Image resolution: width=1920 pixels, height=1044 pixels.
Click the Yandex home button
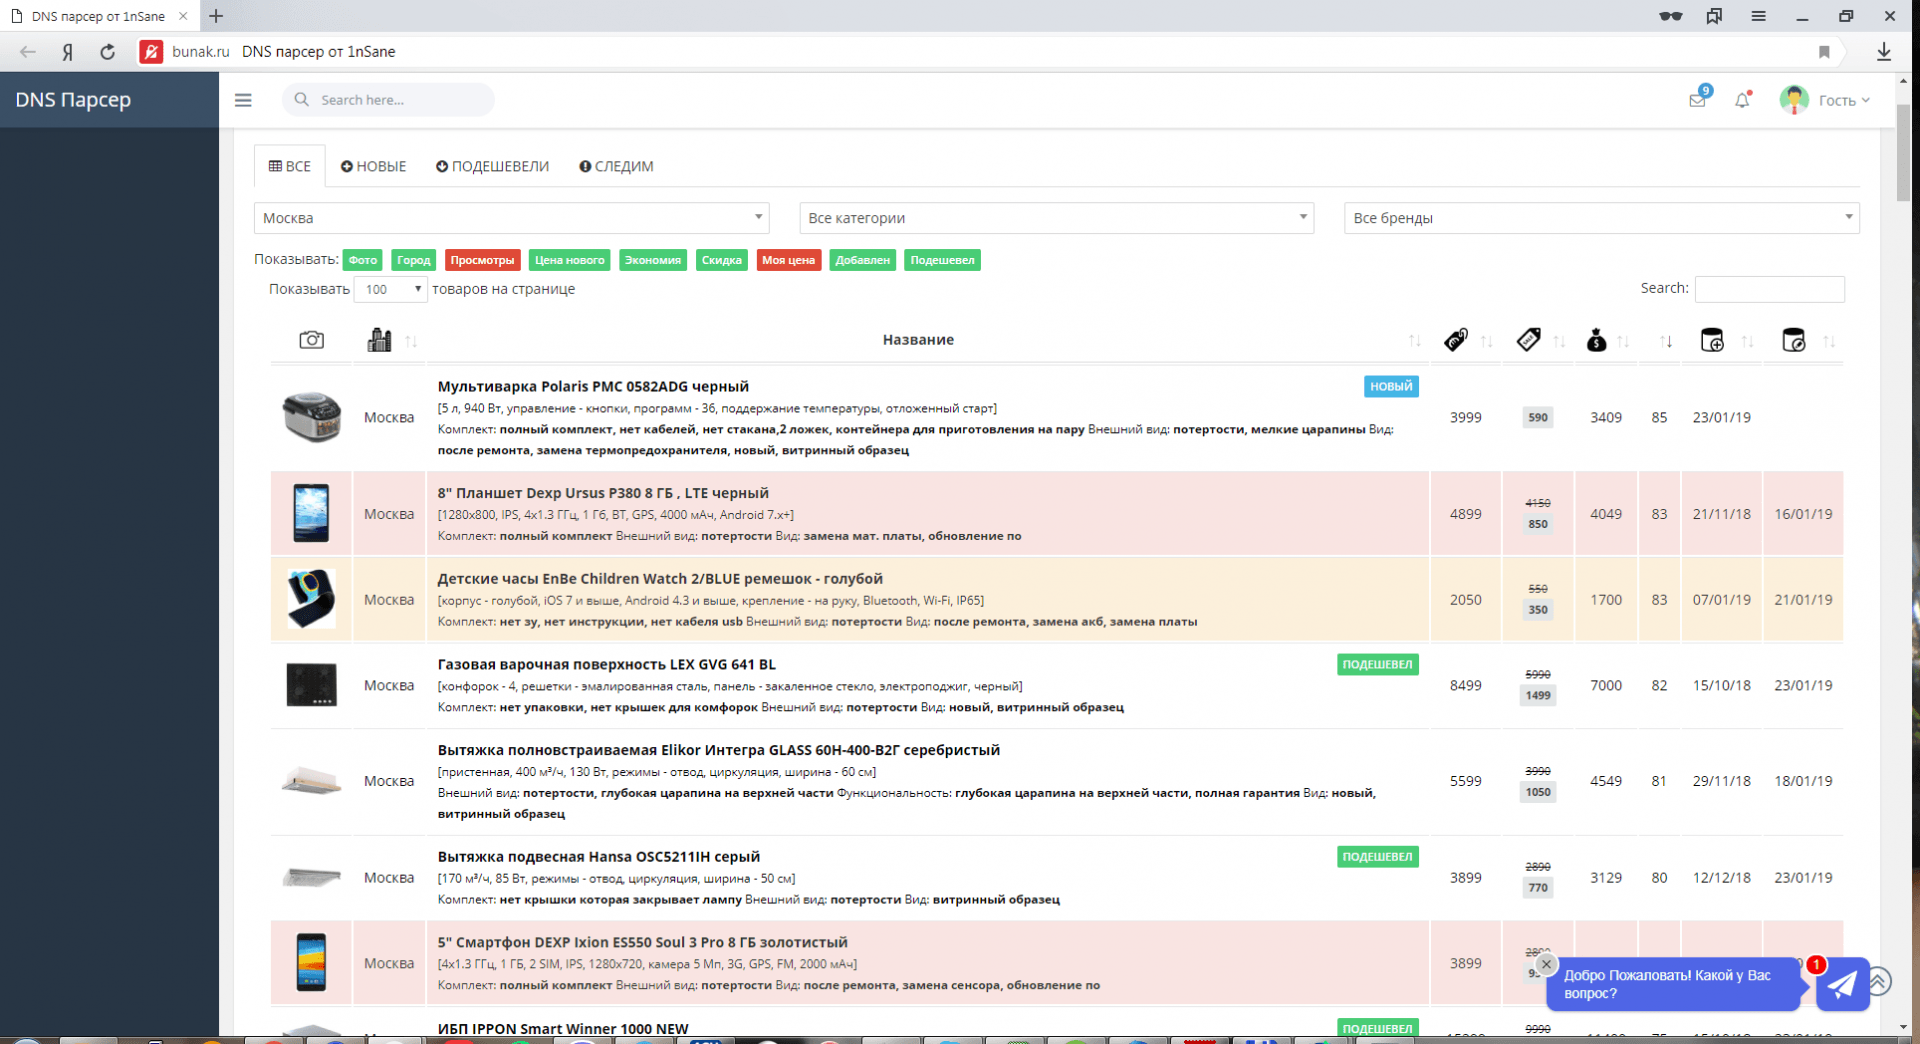tap(67, 52)
